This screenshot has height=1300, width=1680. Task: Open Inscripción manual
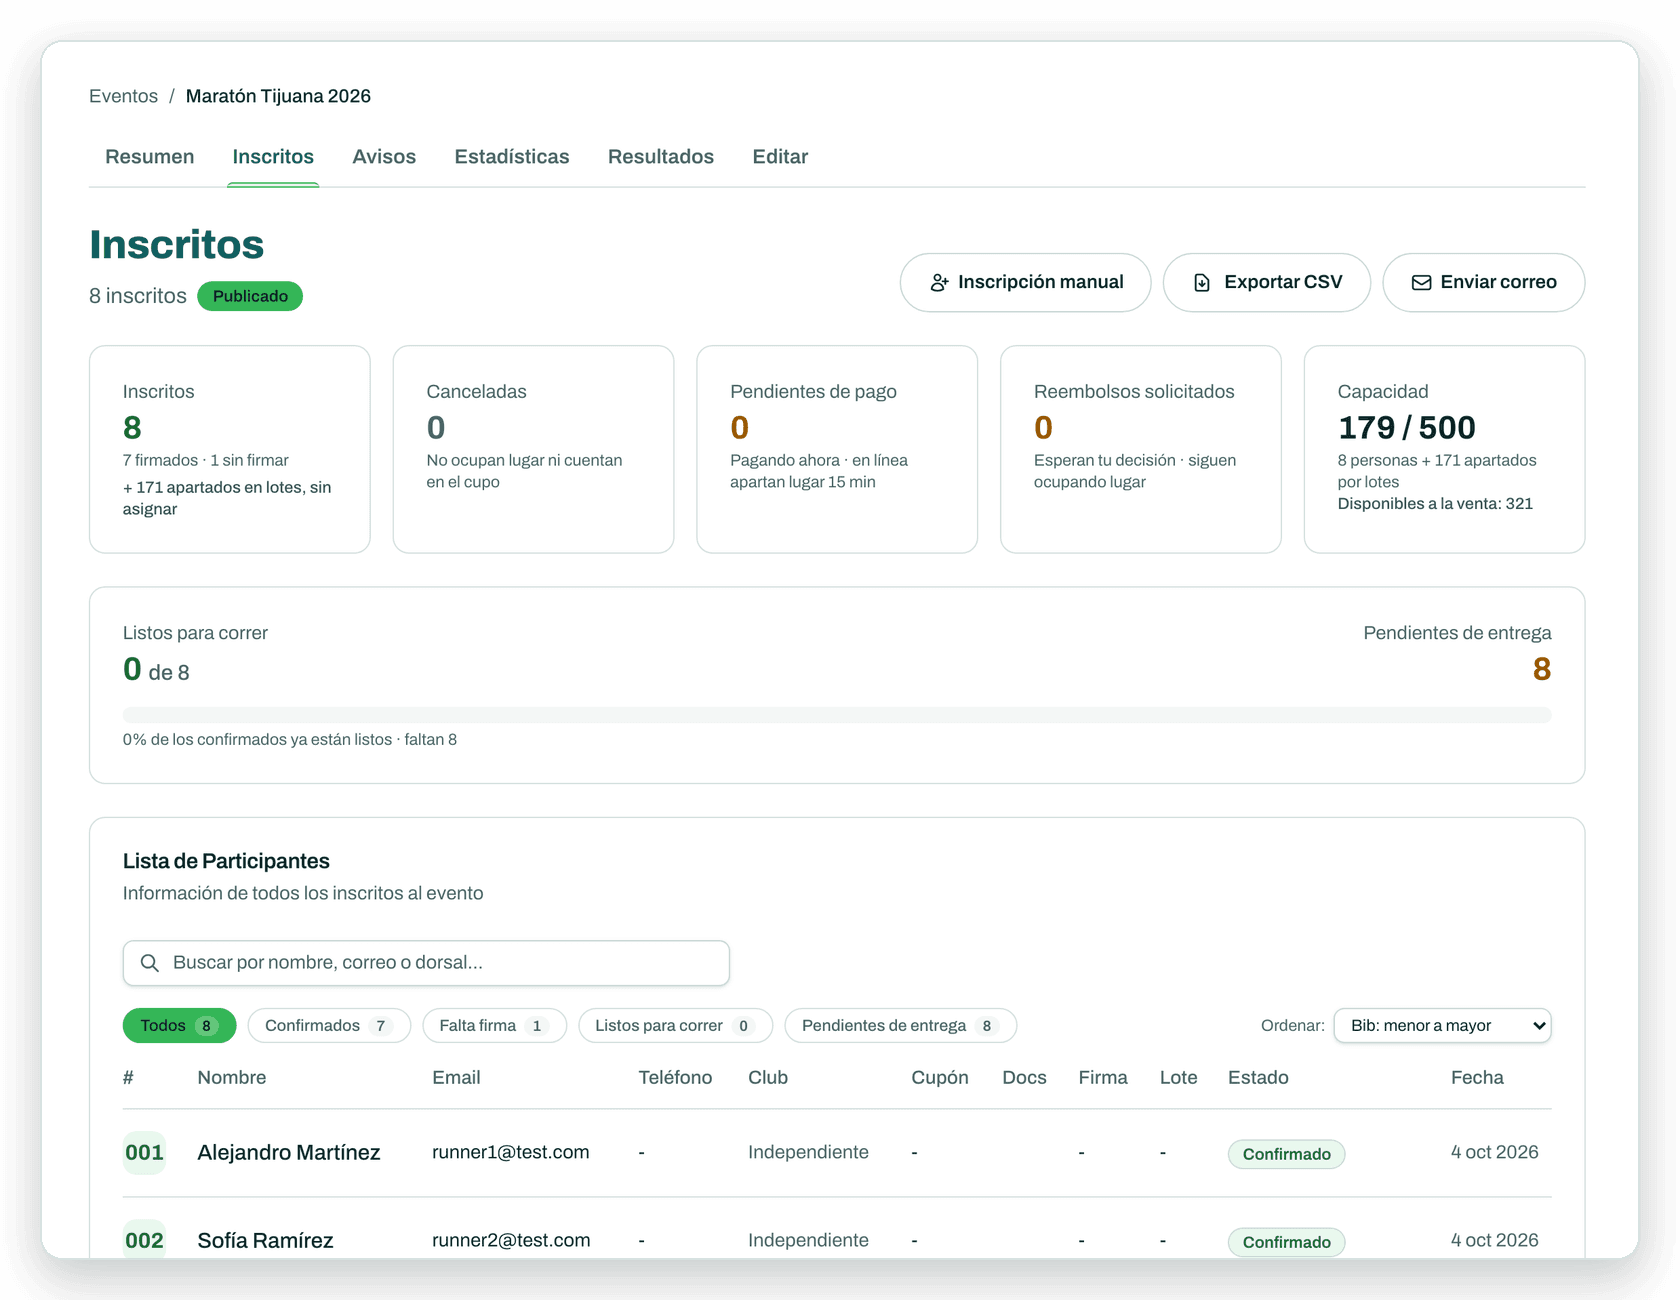pos(1025,283)
